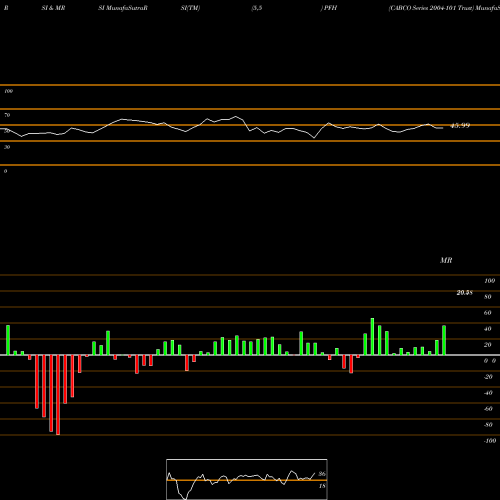The image size is (500, 500).
Task: Click the mini chart label 36
Action: pos(322,474)
